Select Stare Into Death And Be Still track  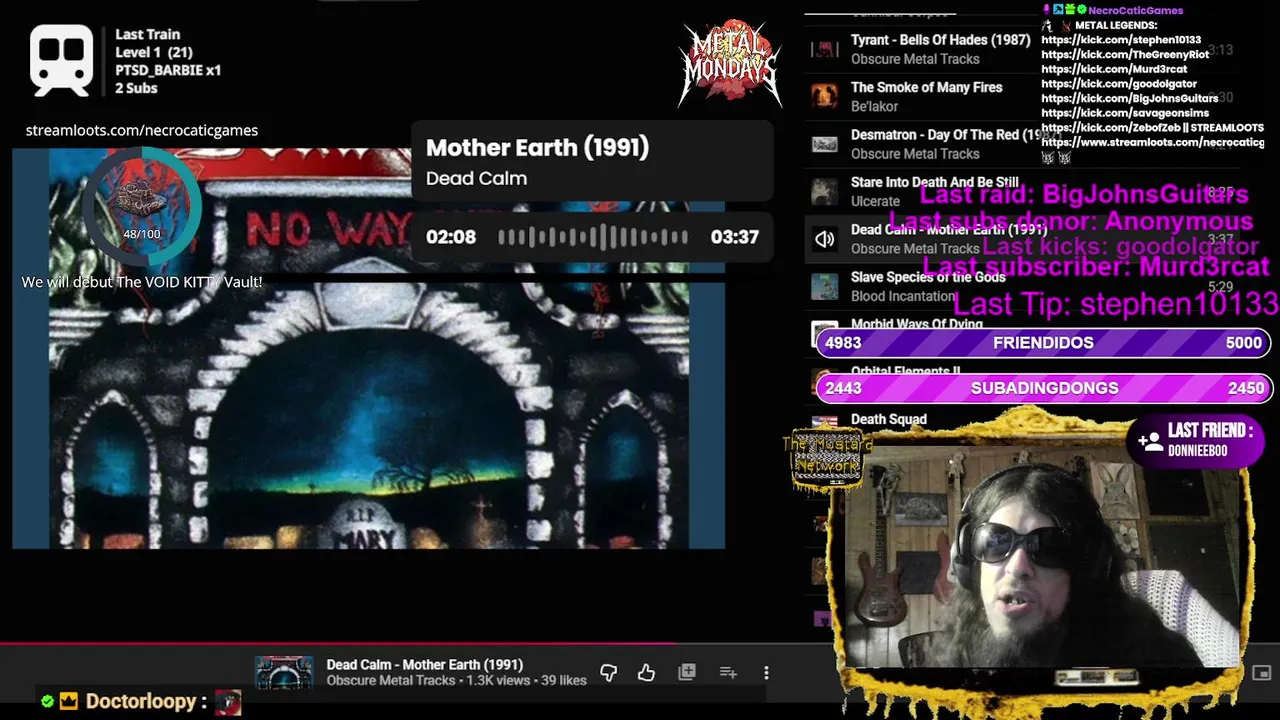(934, 182)
